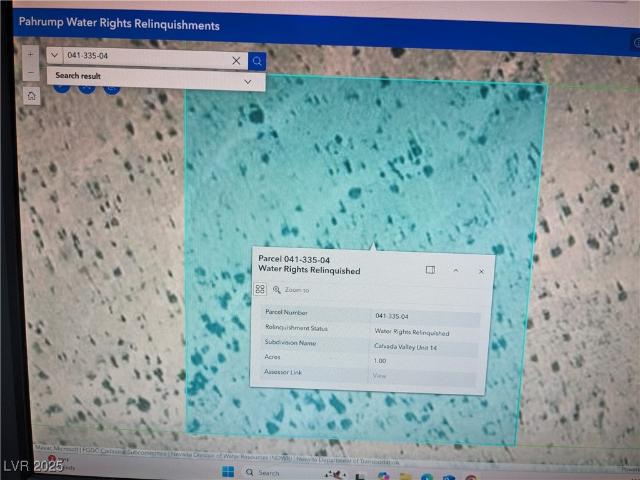Image resolution: width=640 pixels, height=480 pixels.
Task: Open the popup actions grid icon
Action: pos(260,289)
